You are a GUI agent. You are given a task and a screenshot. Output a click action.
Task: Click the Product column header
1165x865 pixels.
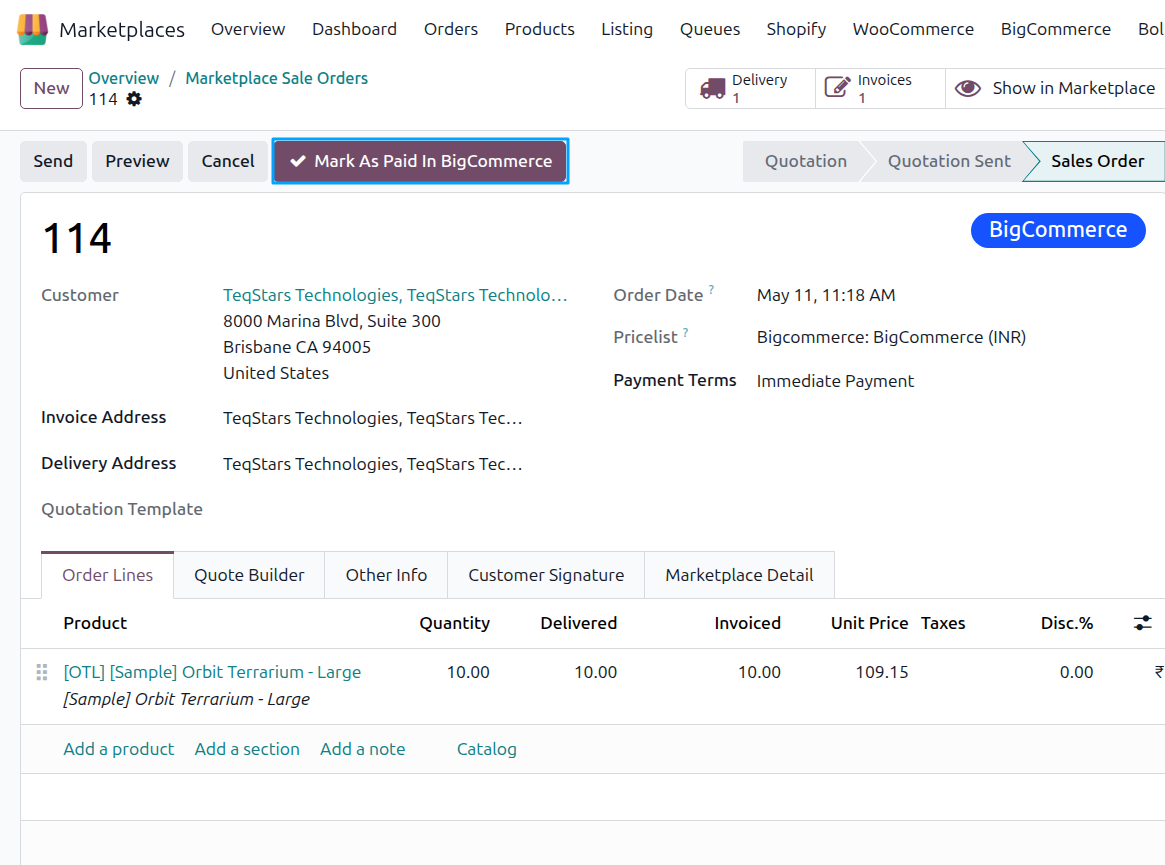pos(95,623)
